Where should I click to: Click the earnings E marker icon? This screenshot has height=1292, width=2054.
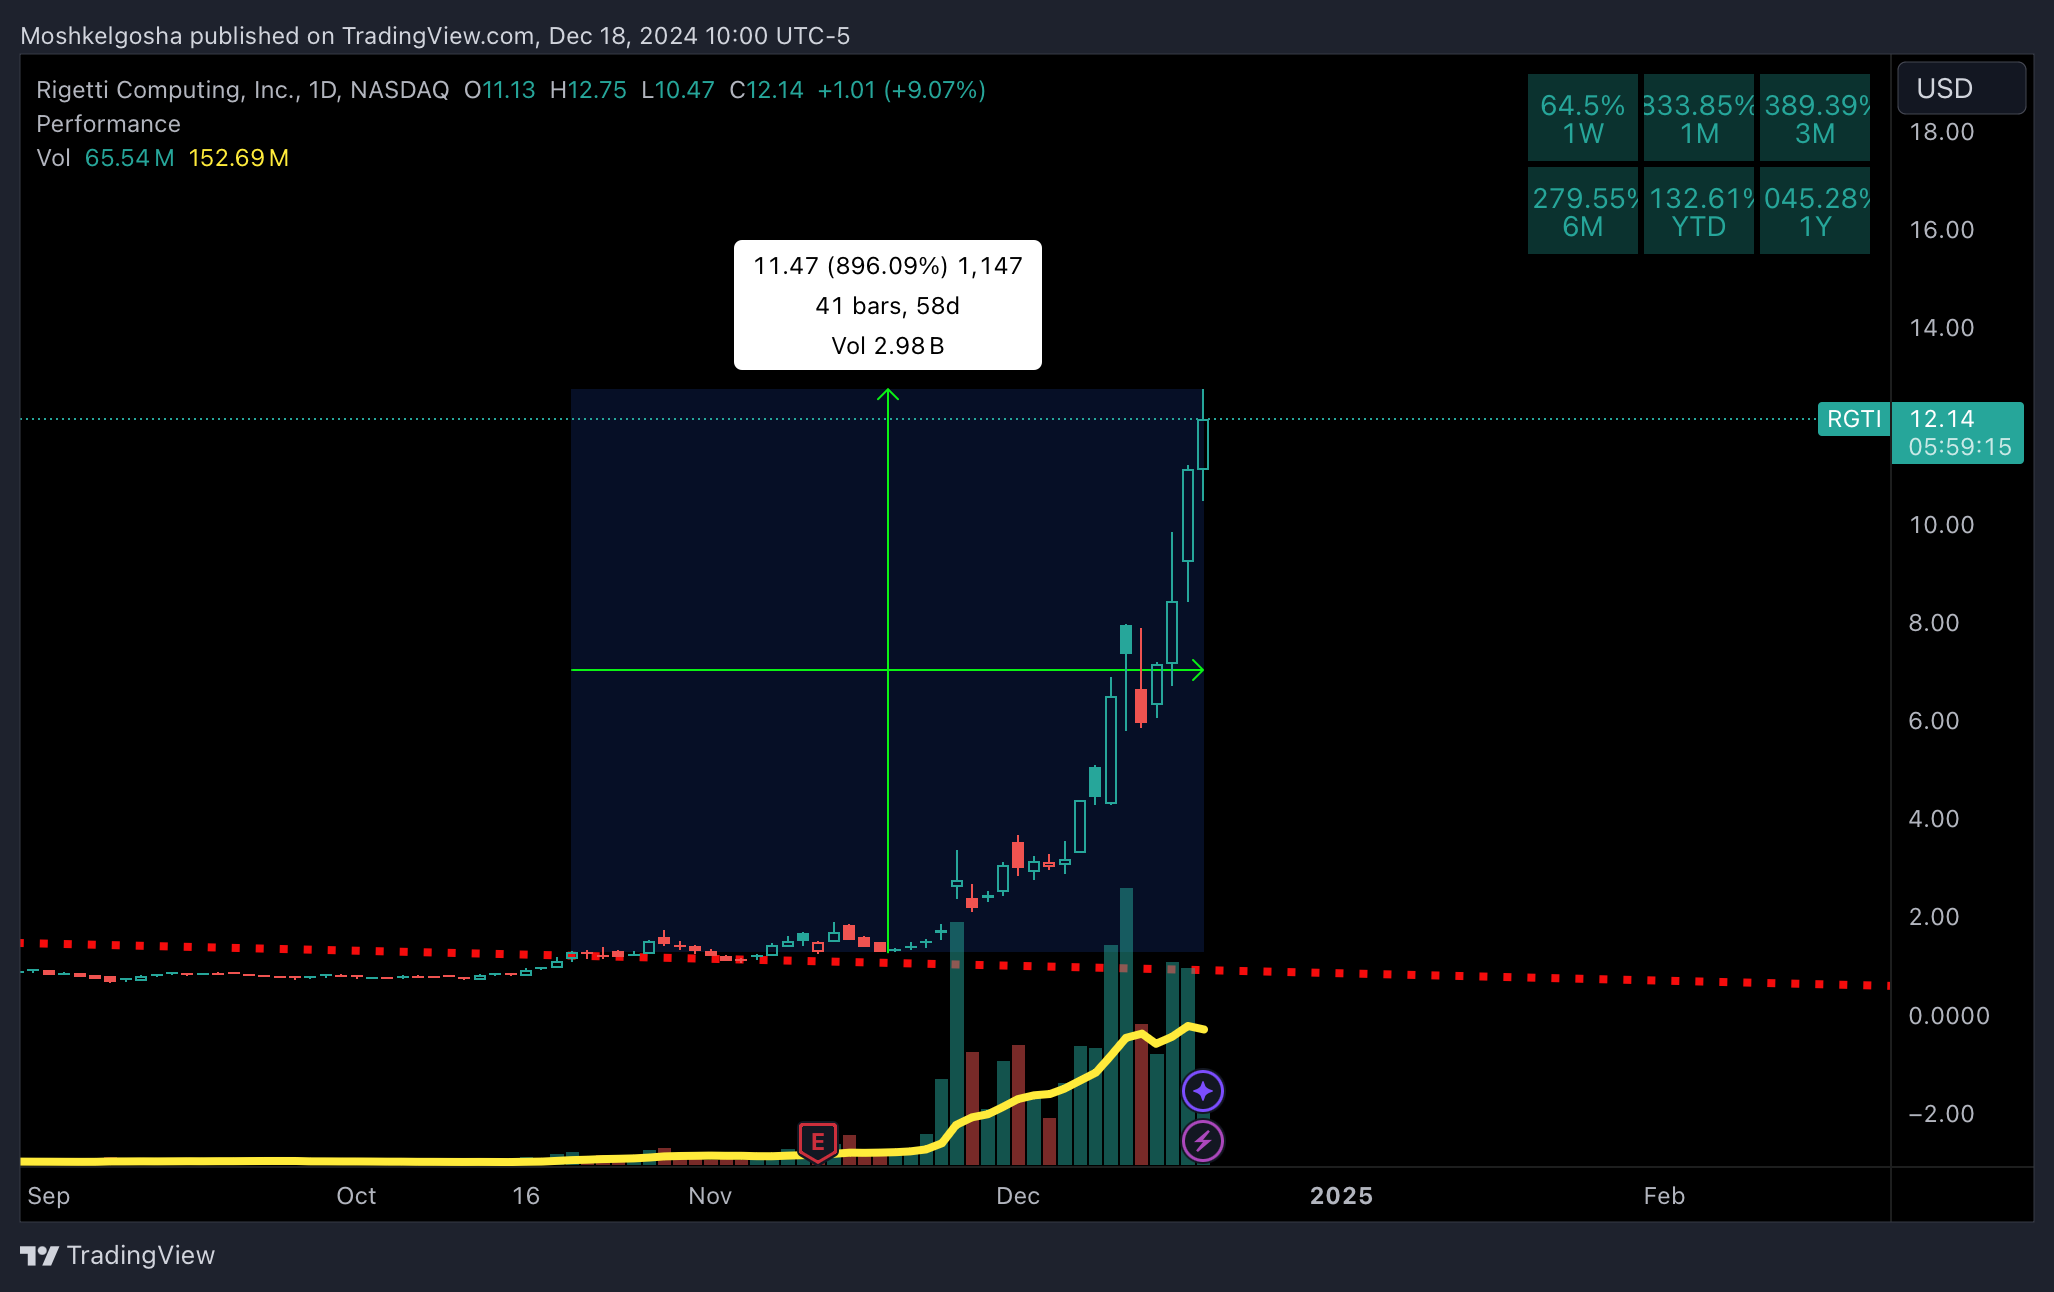[x=817, y=1141]
